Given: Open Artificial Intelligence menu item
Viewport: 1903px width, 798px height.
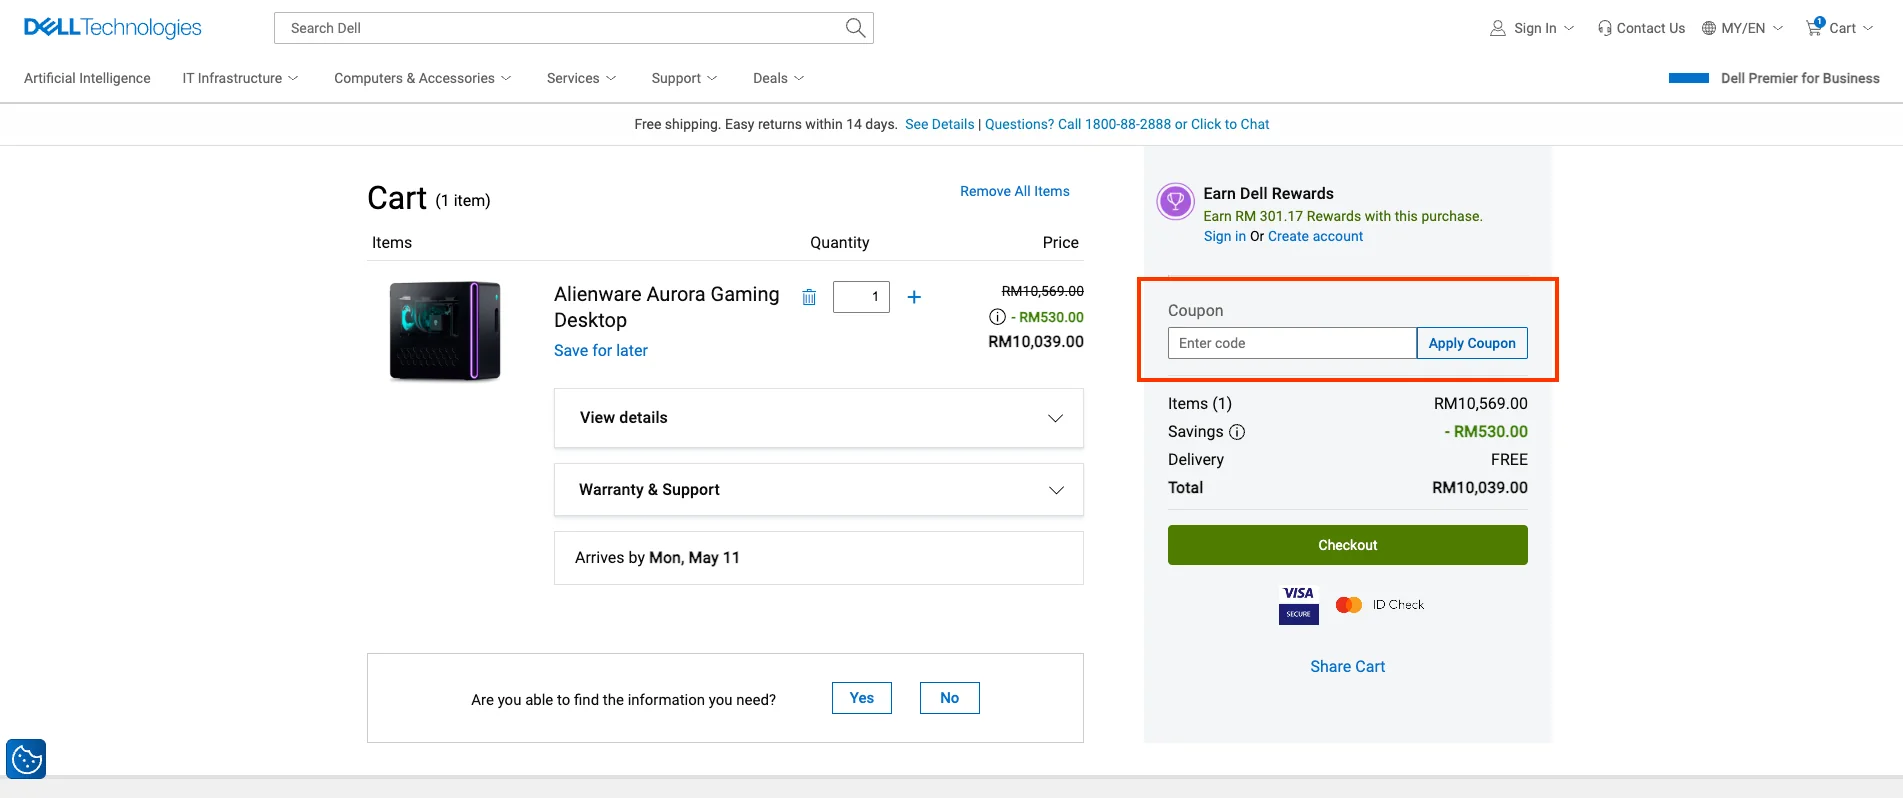Looking at the screenshot, I should pyautogui.click(x=87, y=78).
